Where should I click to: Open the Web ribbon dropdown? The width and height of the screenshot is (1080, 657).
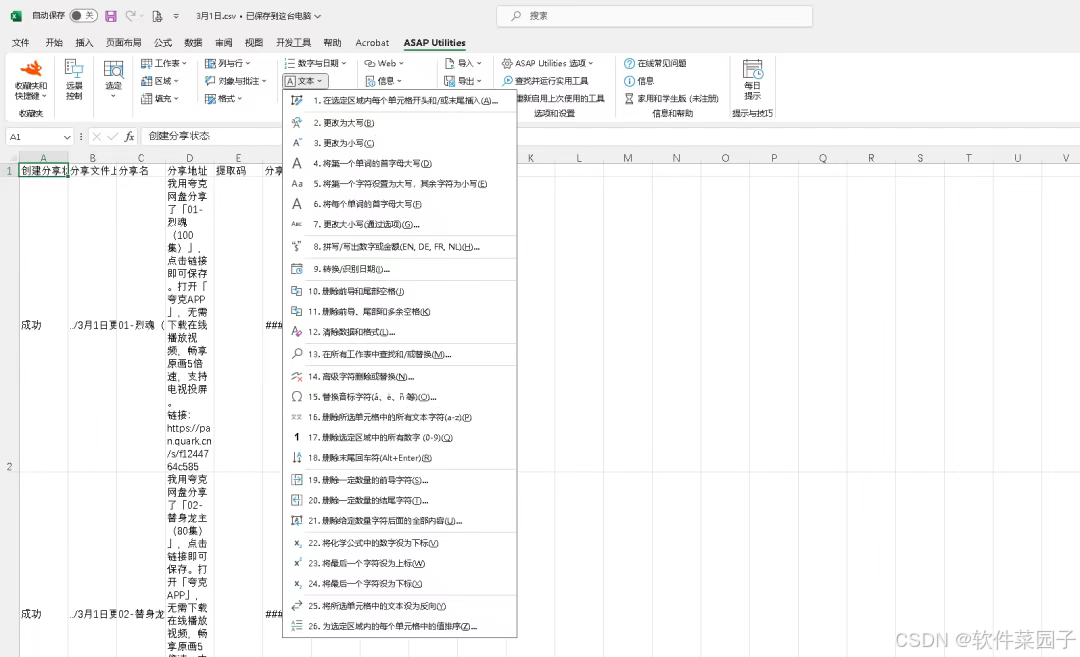tap(384, 63)
